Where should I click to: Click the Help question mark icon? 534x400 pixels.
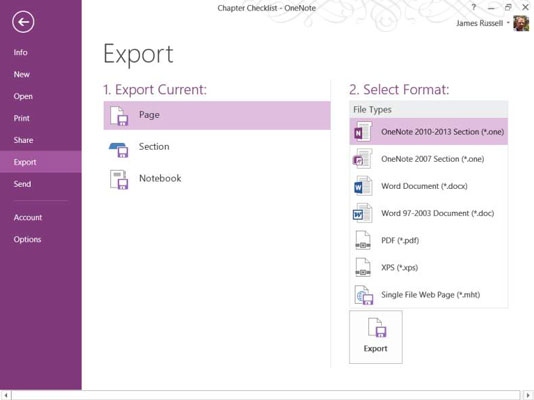(474, 7)
